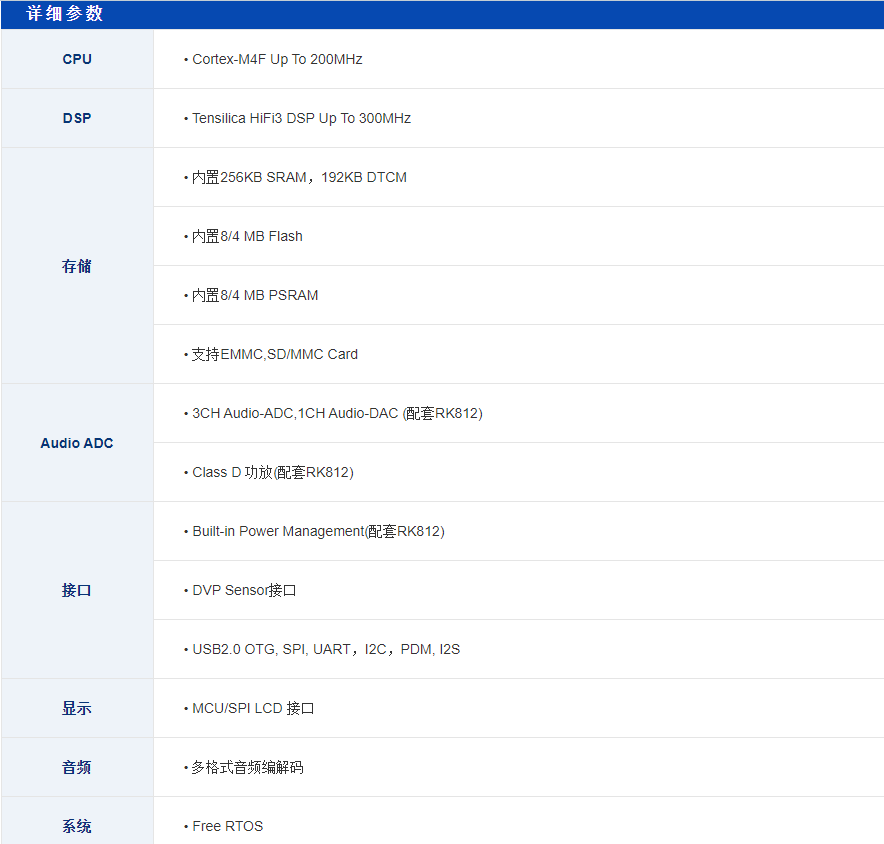
Task: Select the DSP row label
Action: coord(77,118)
